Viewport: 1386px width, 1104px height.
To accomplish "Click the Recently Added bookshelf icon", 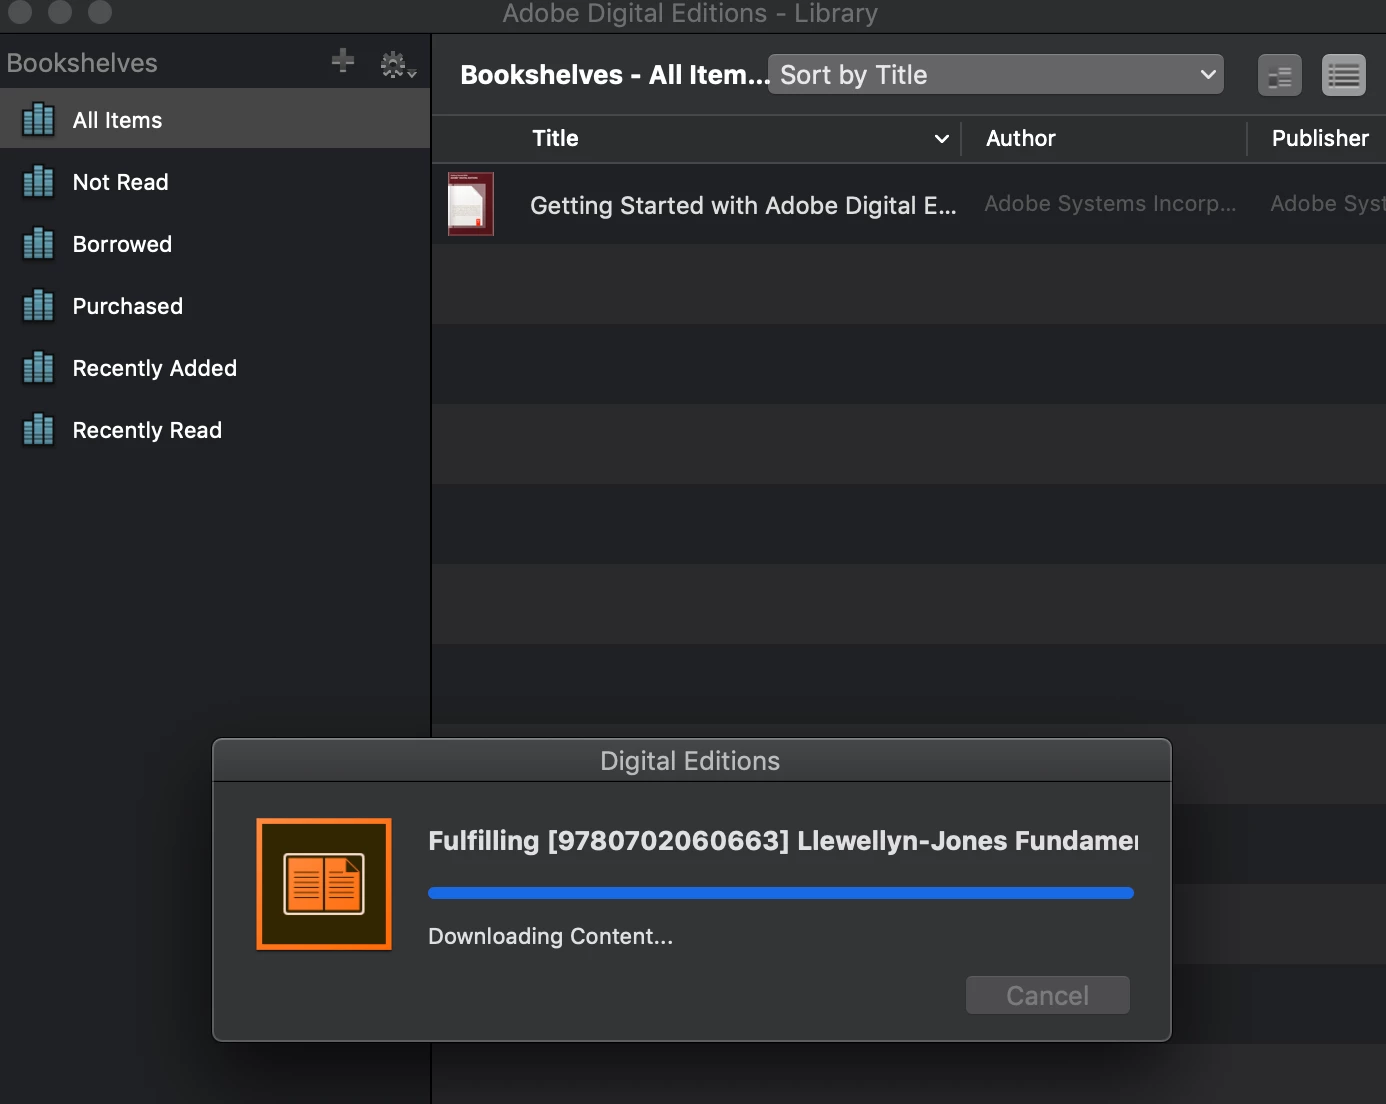I will point(38,367).
